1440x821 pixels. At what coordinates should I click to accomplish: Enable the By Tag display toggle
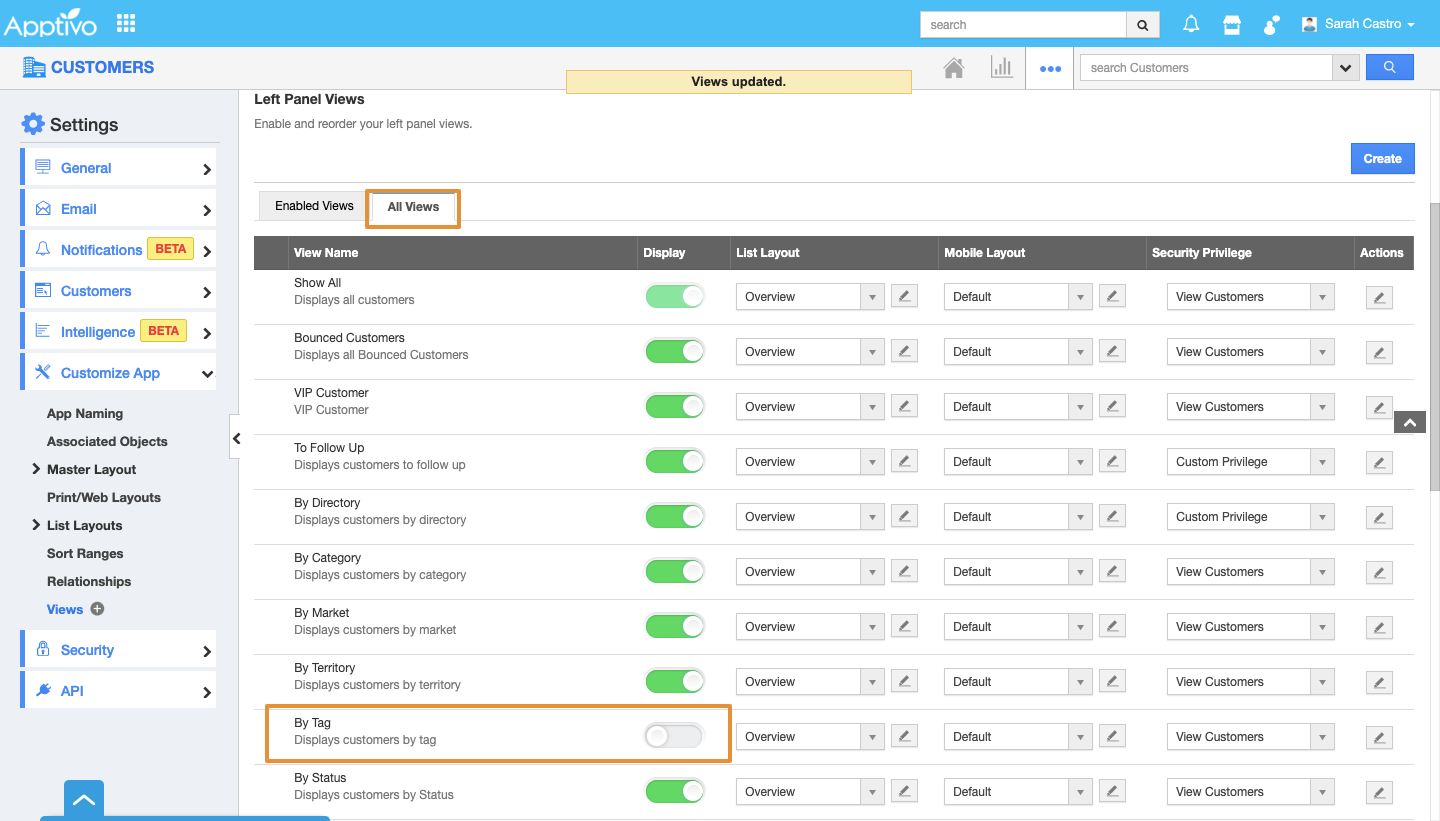click(x=674, y=736)
